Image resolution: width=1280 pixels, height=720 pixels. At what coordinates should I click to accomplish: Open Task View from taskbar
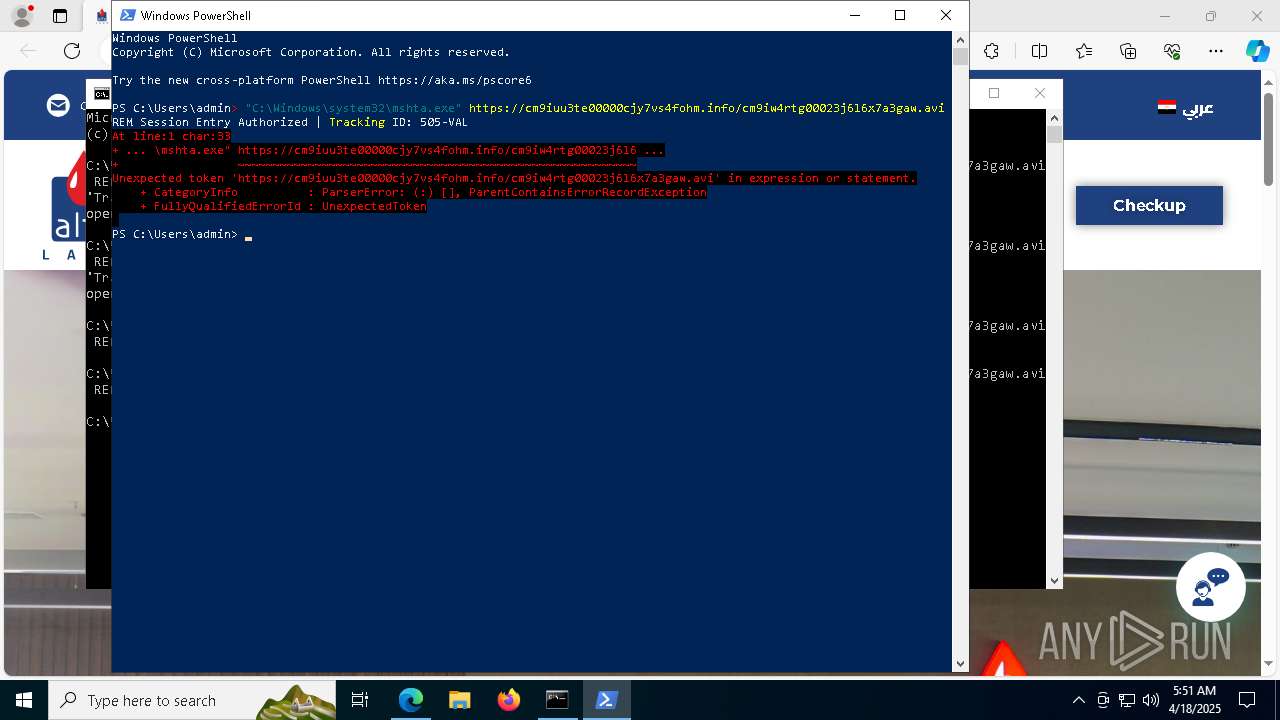(360, 700)
